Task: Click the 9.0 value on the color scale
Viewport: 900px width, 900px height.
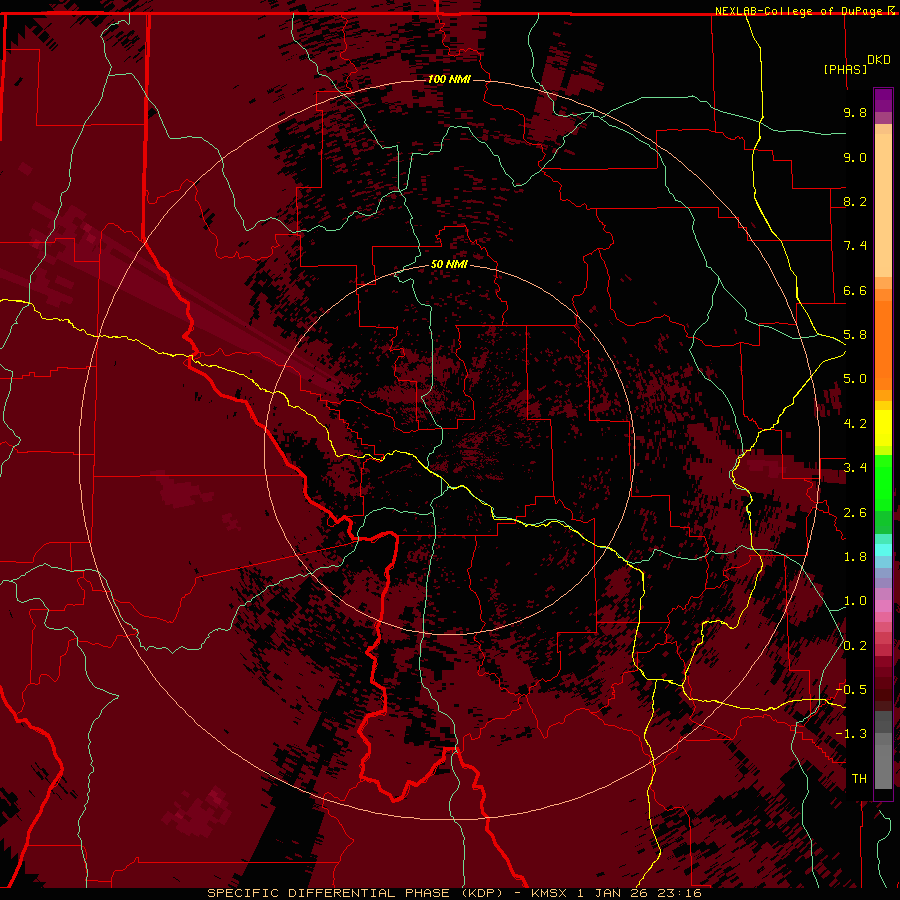Action: pos(855,157)
